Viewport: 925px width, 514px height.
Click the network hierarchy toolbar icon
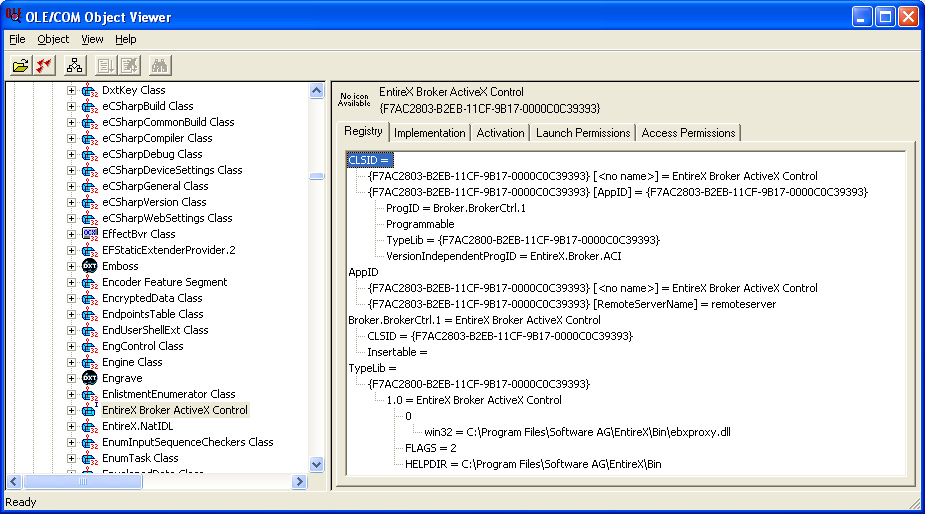[x=75, y=66]
